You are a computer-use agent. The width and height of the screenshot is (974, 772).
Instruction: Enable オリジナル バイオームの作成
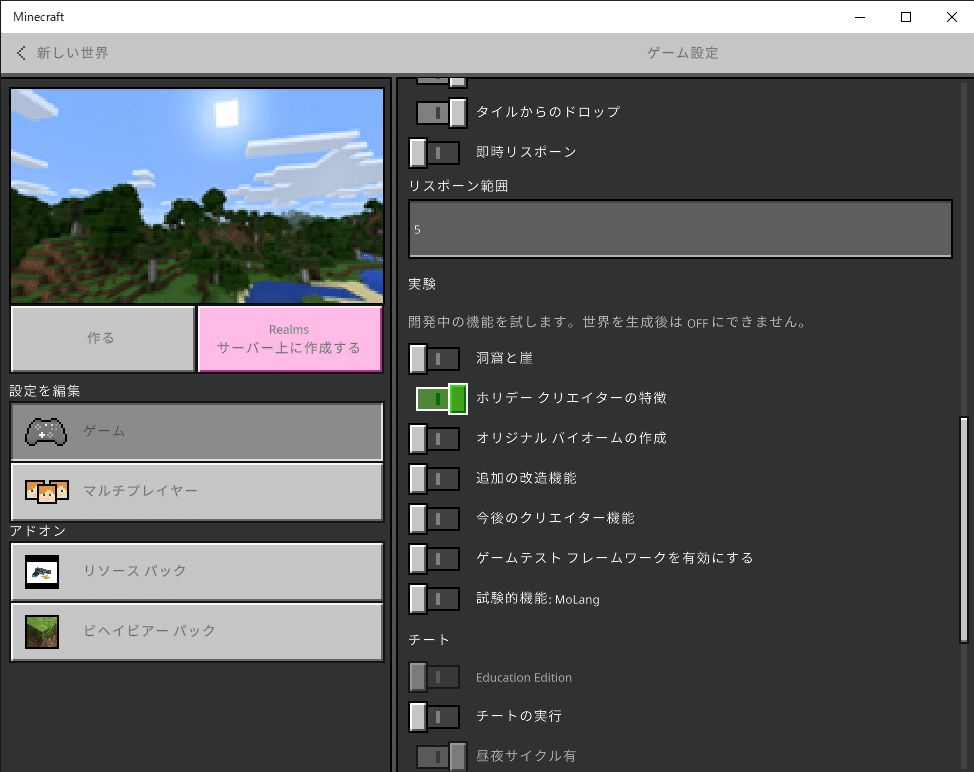tap(434, 439)
